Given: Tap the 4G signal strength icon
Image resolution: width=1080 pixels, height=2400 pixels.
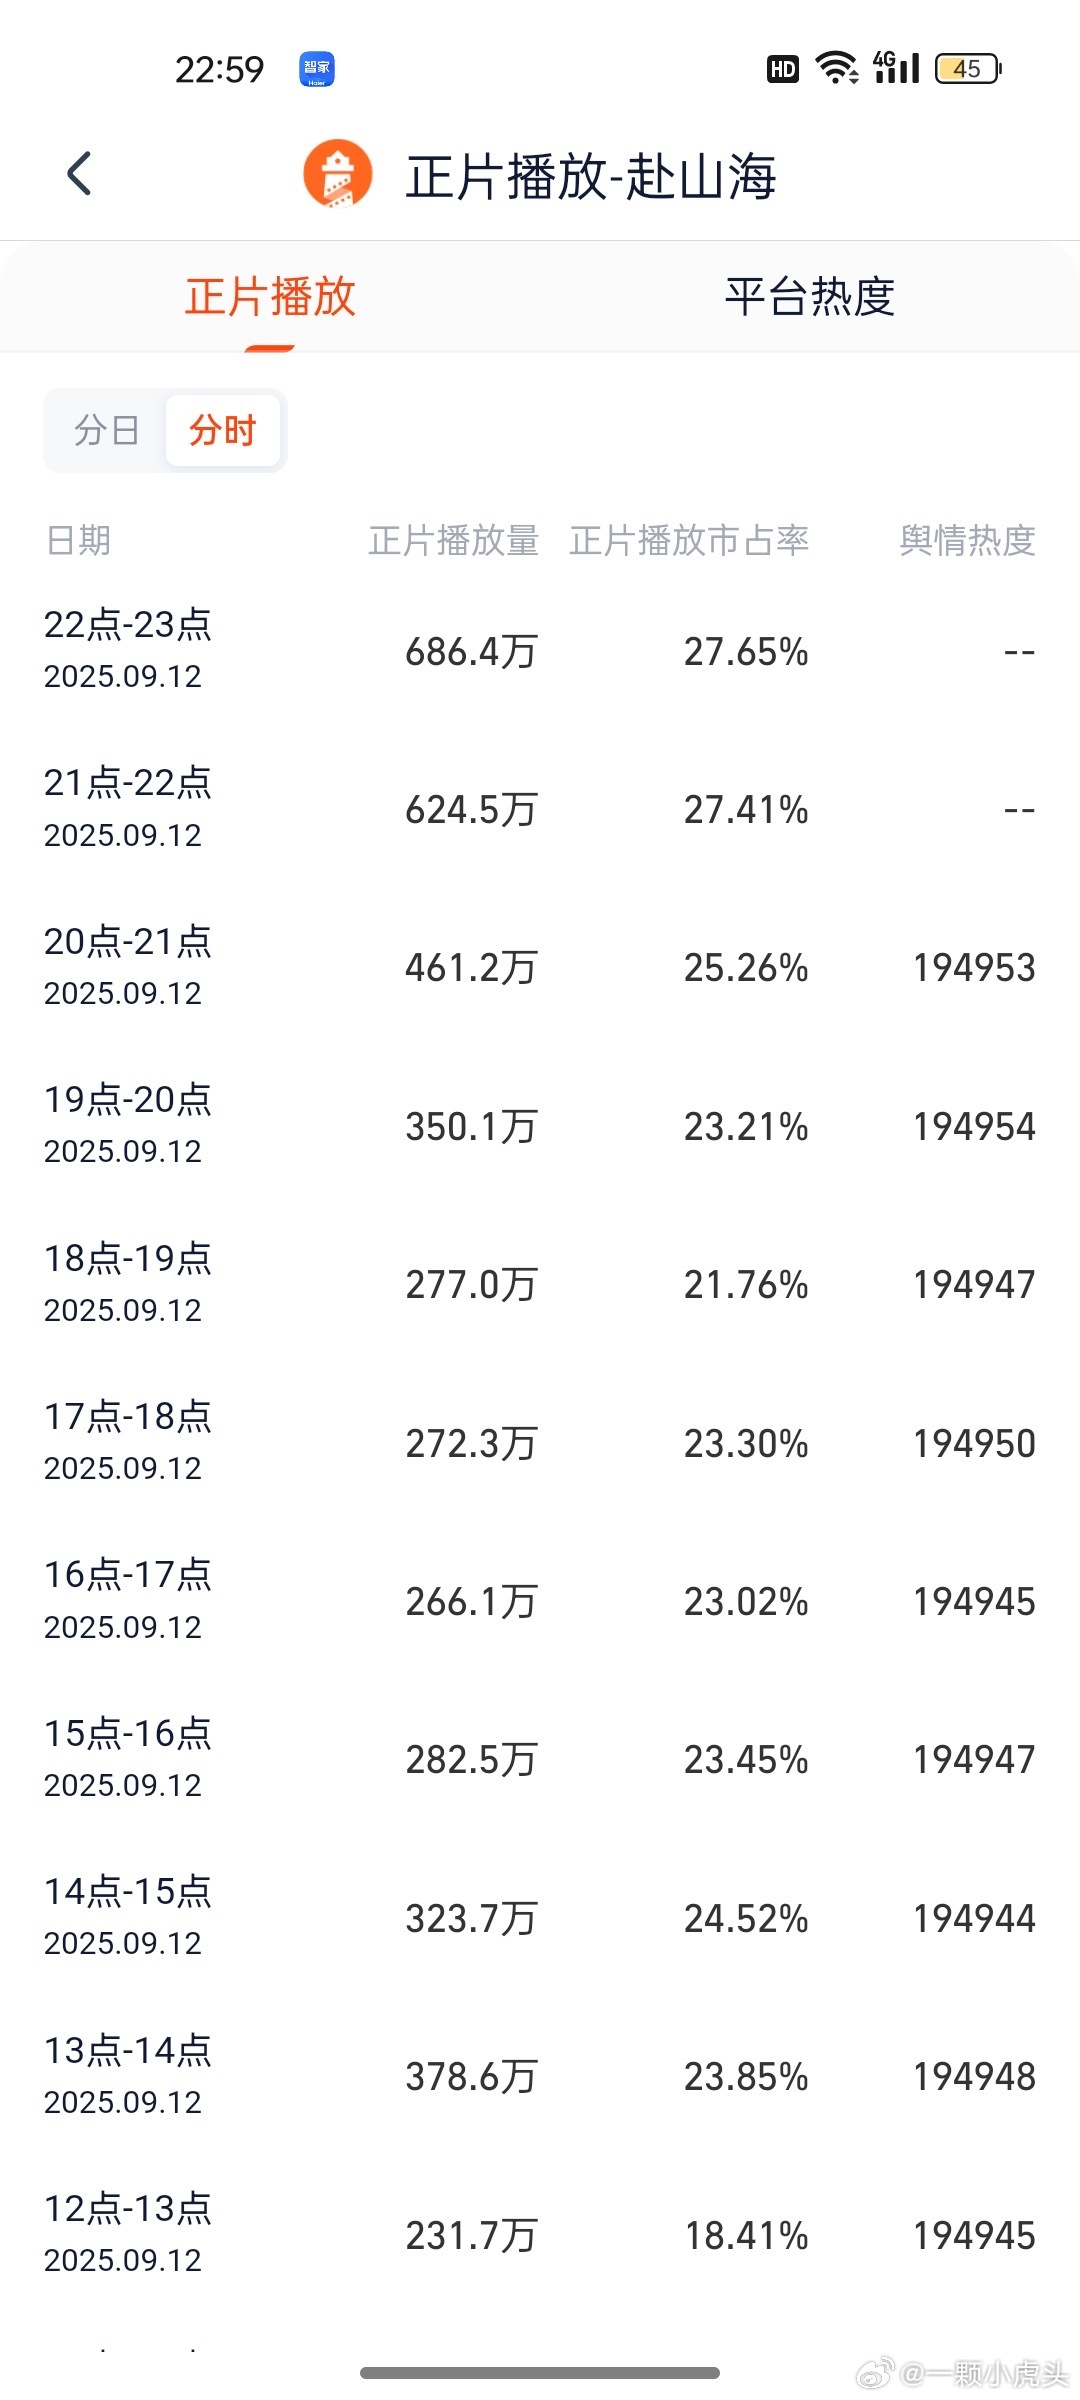Looking at the screenshot, I should 896,67.
